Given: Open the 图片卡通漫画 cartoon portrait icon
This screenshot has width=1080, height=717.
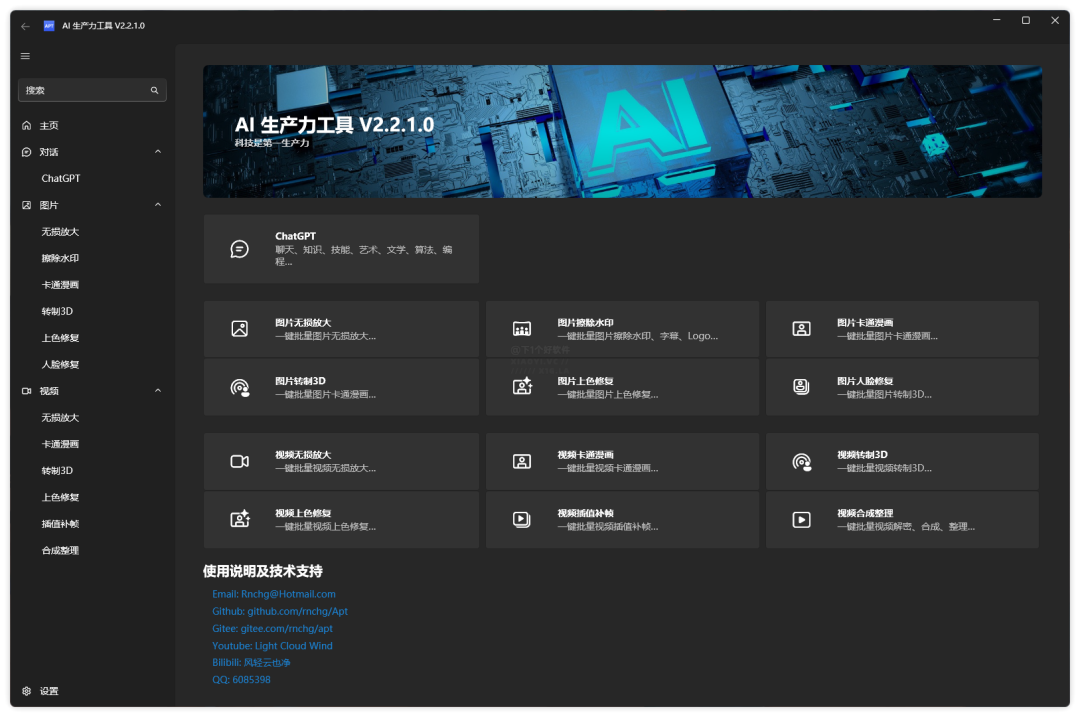Looking at the screenshot, I should point(801,328).
